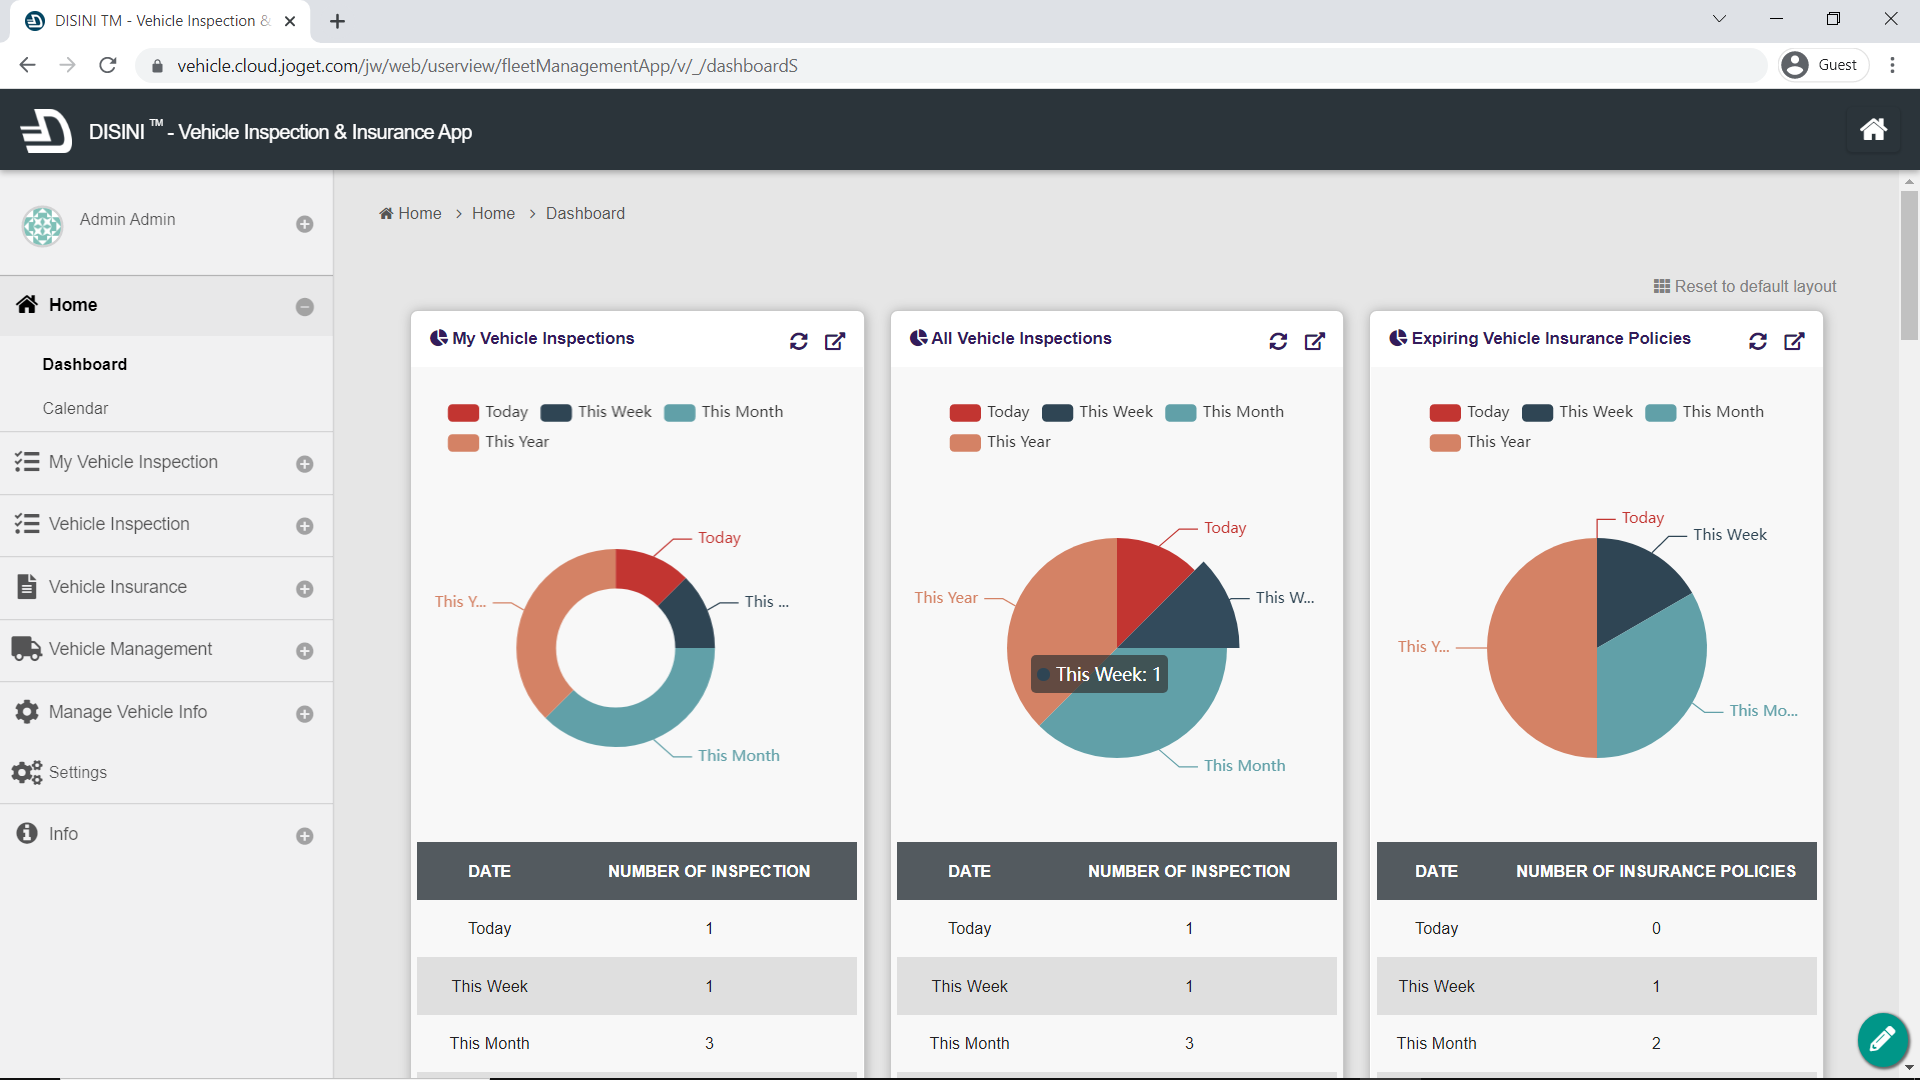
Task: Open Expiring Insurance Policies external link icon
Action: point(1795,342)
